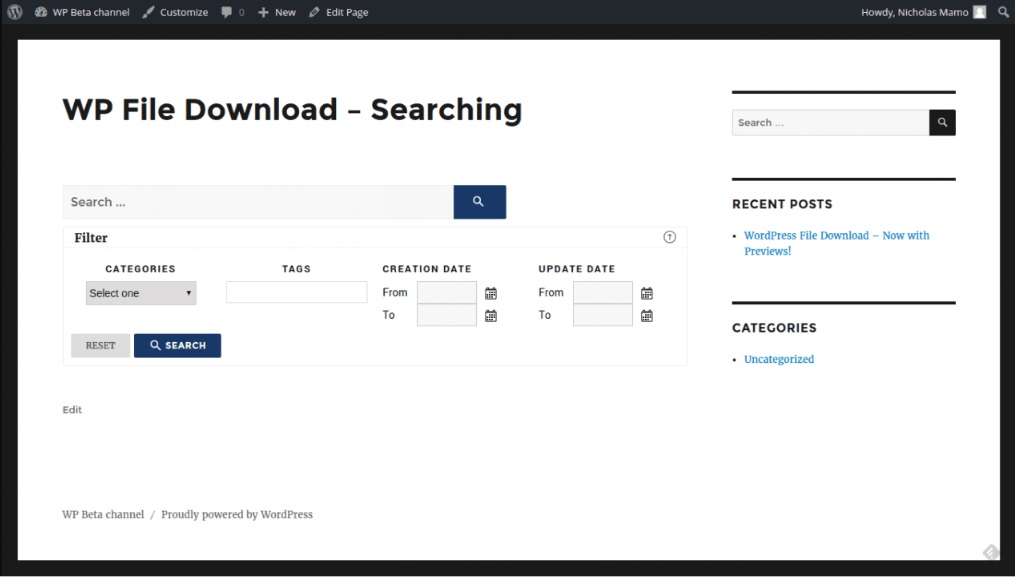Click the page title WP File Download – Searching
Image resolution: width=1015 pixels, height=581 pixels.
point(292,109)
